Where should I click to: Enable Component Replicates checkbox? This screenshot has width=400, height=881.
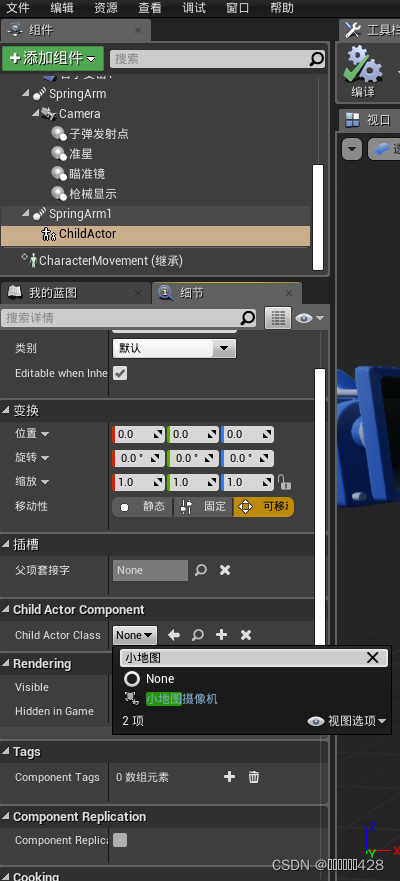coord(120,840)
